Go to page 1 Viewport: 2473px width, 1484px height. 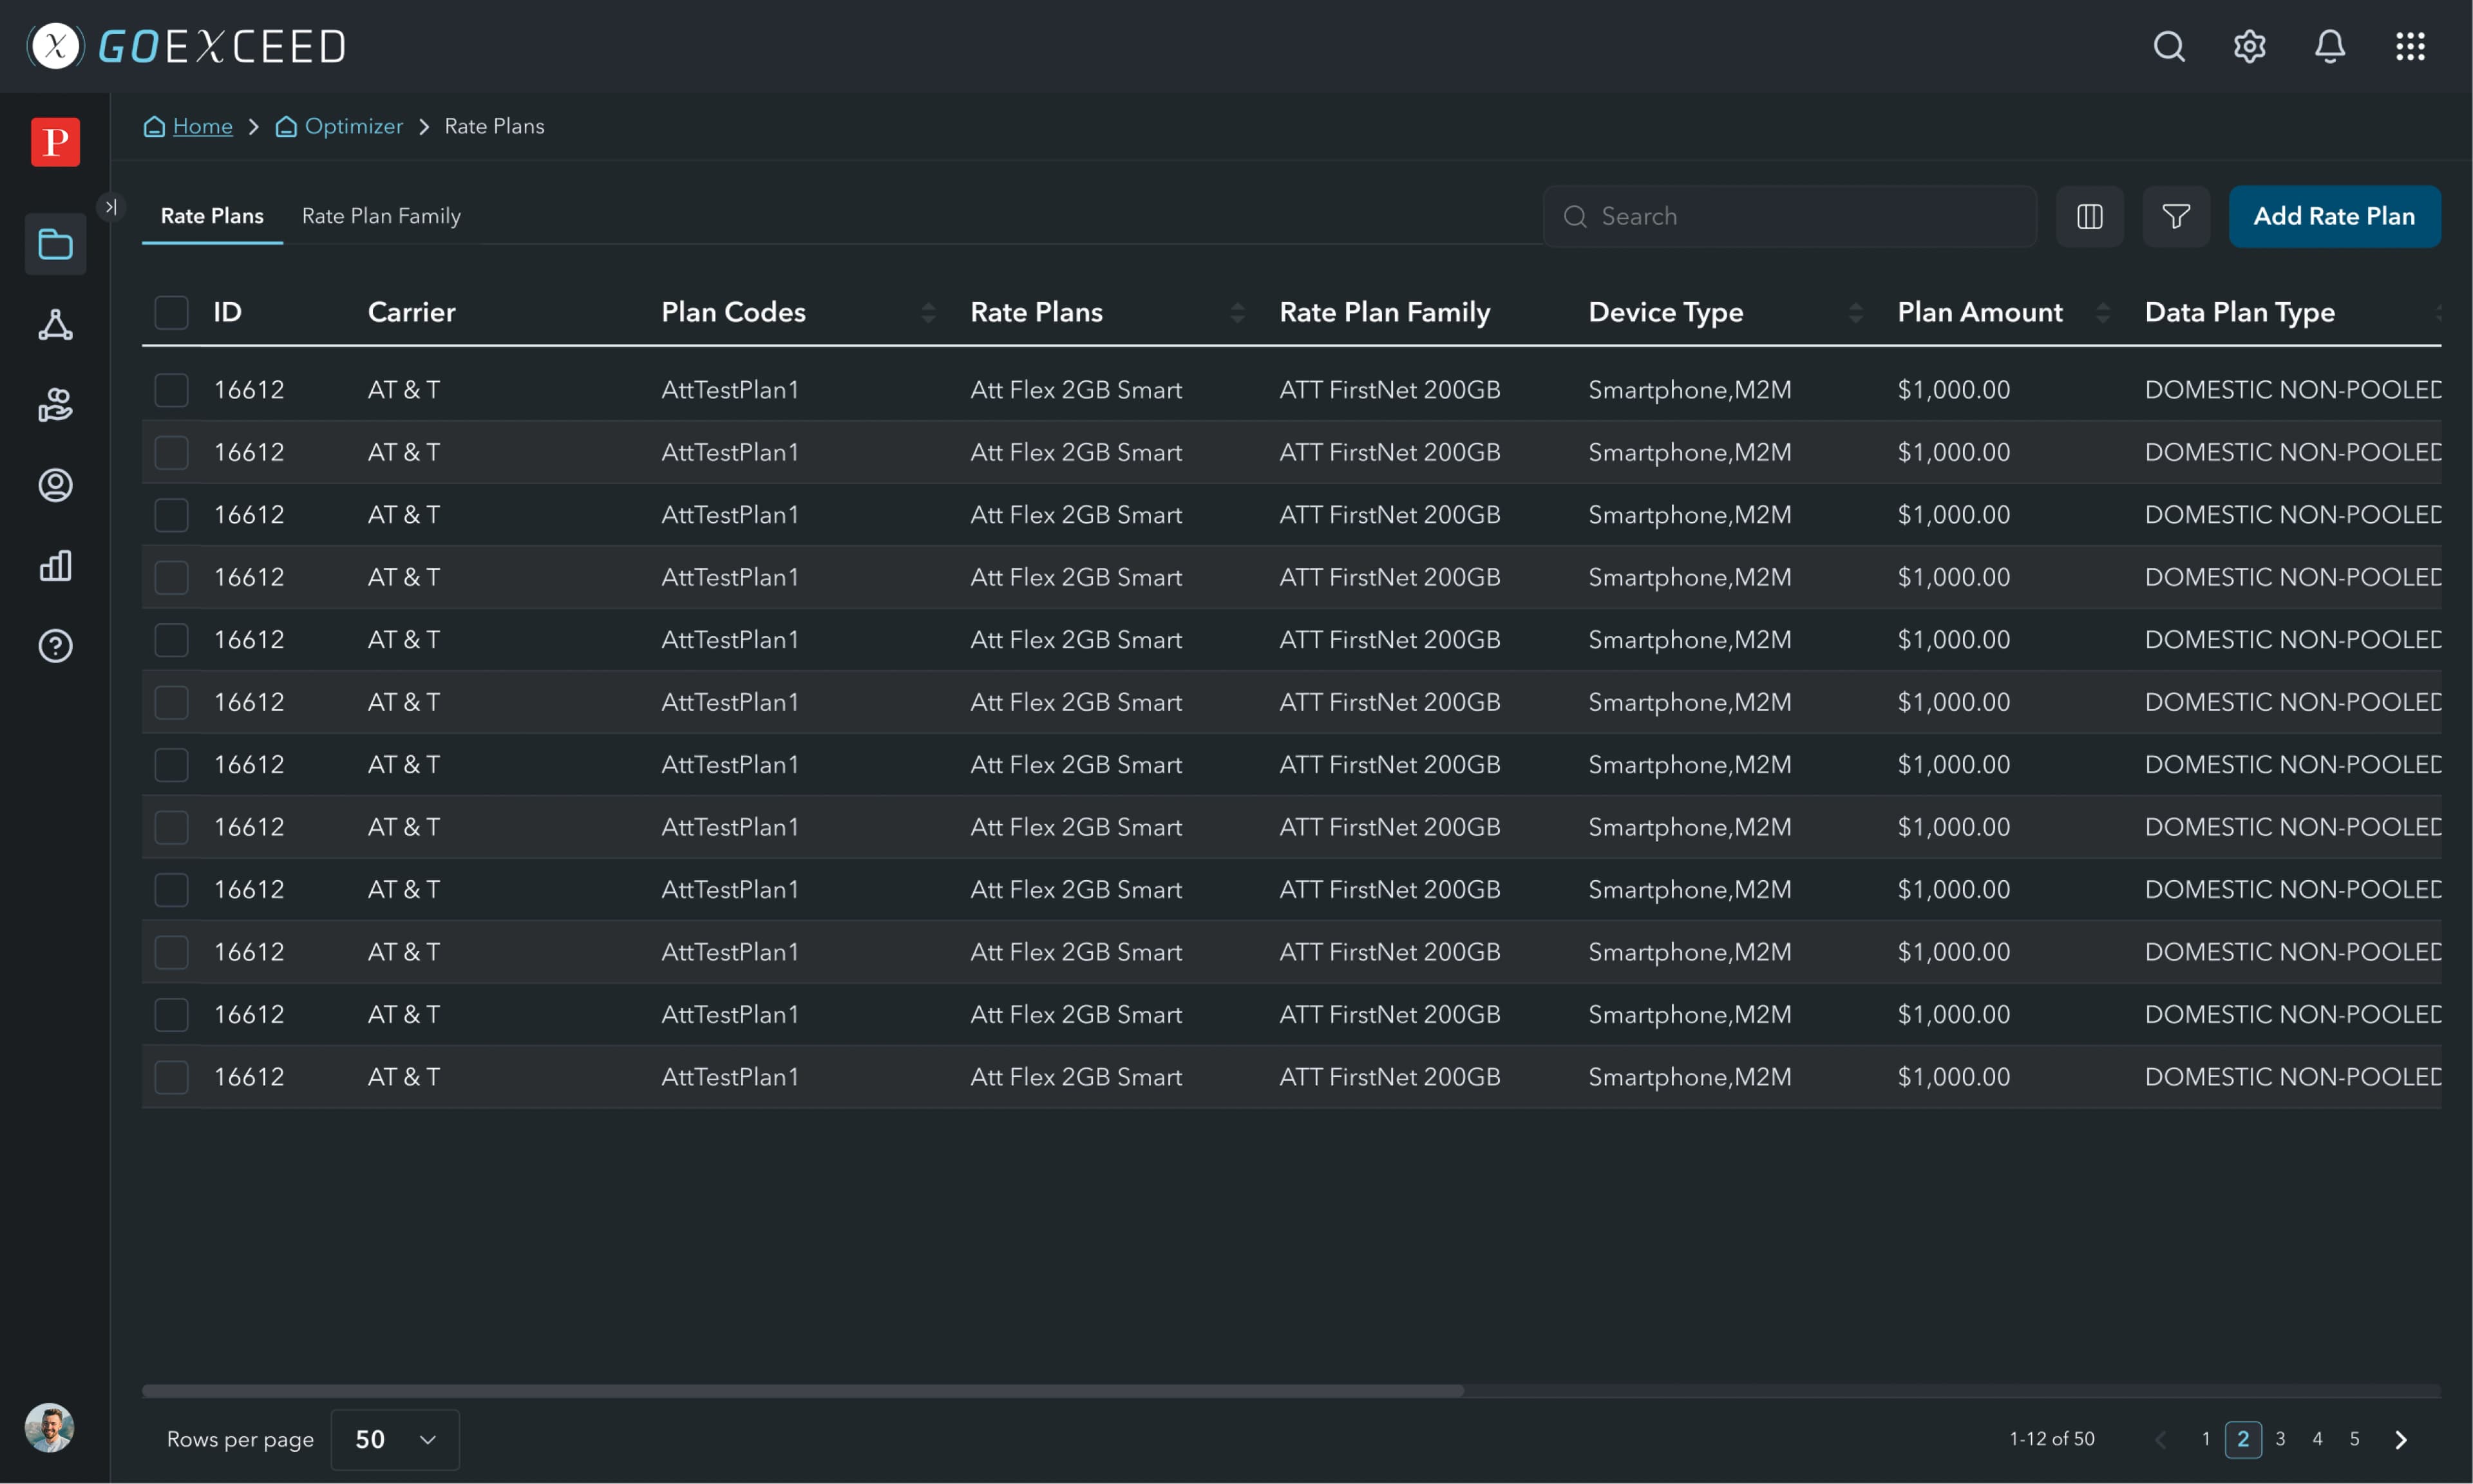[2205, 1439]
